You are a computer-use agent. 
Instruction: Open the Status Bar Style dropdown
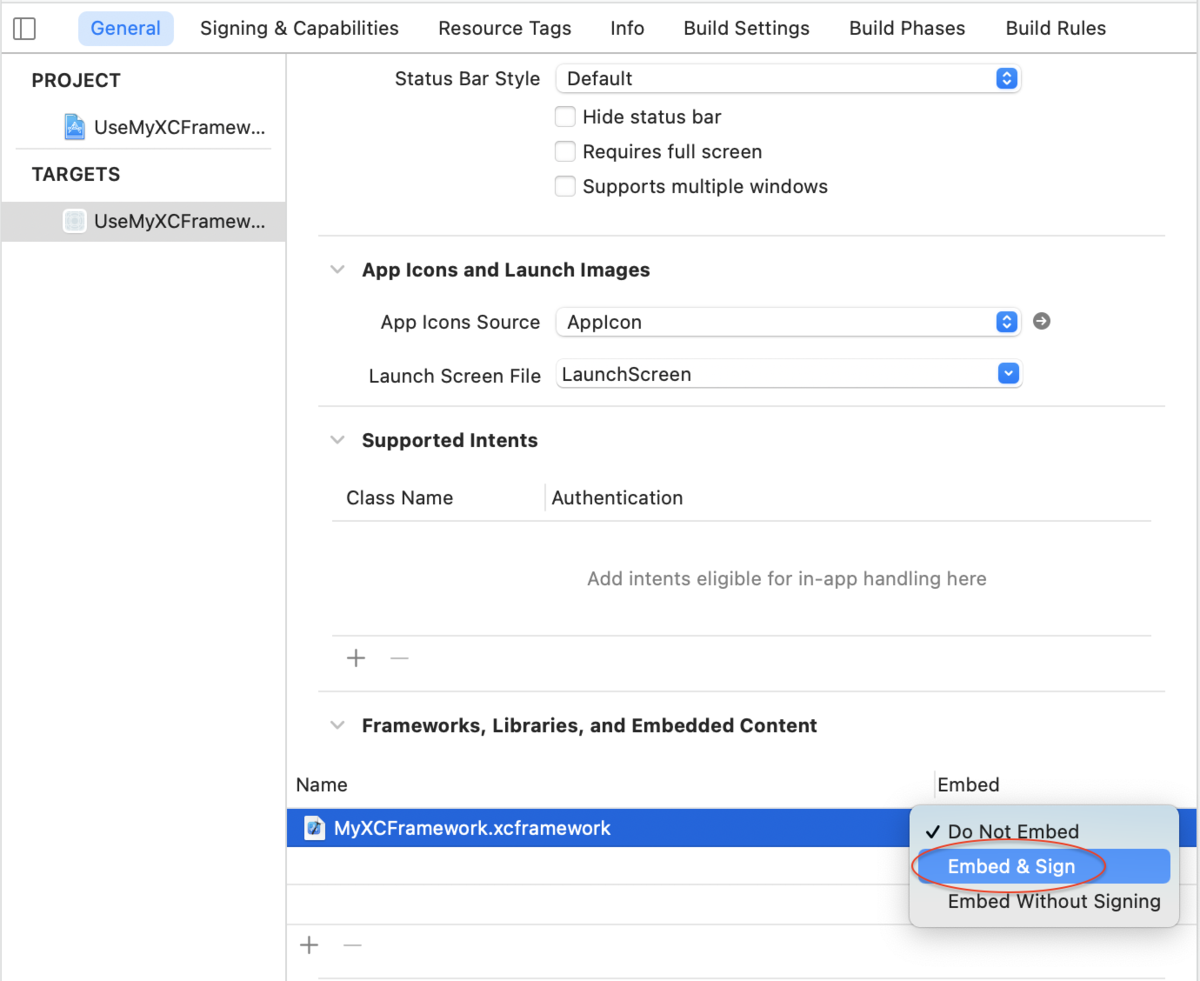pyautogui.click(x=788, y=78)
